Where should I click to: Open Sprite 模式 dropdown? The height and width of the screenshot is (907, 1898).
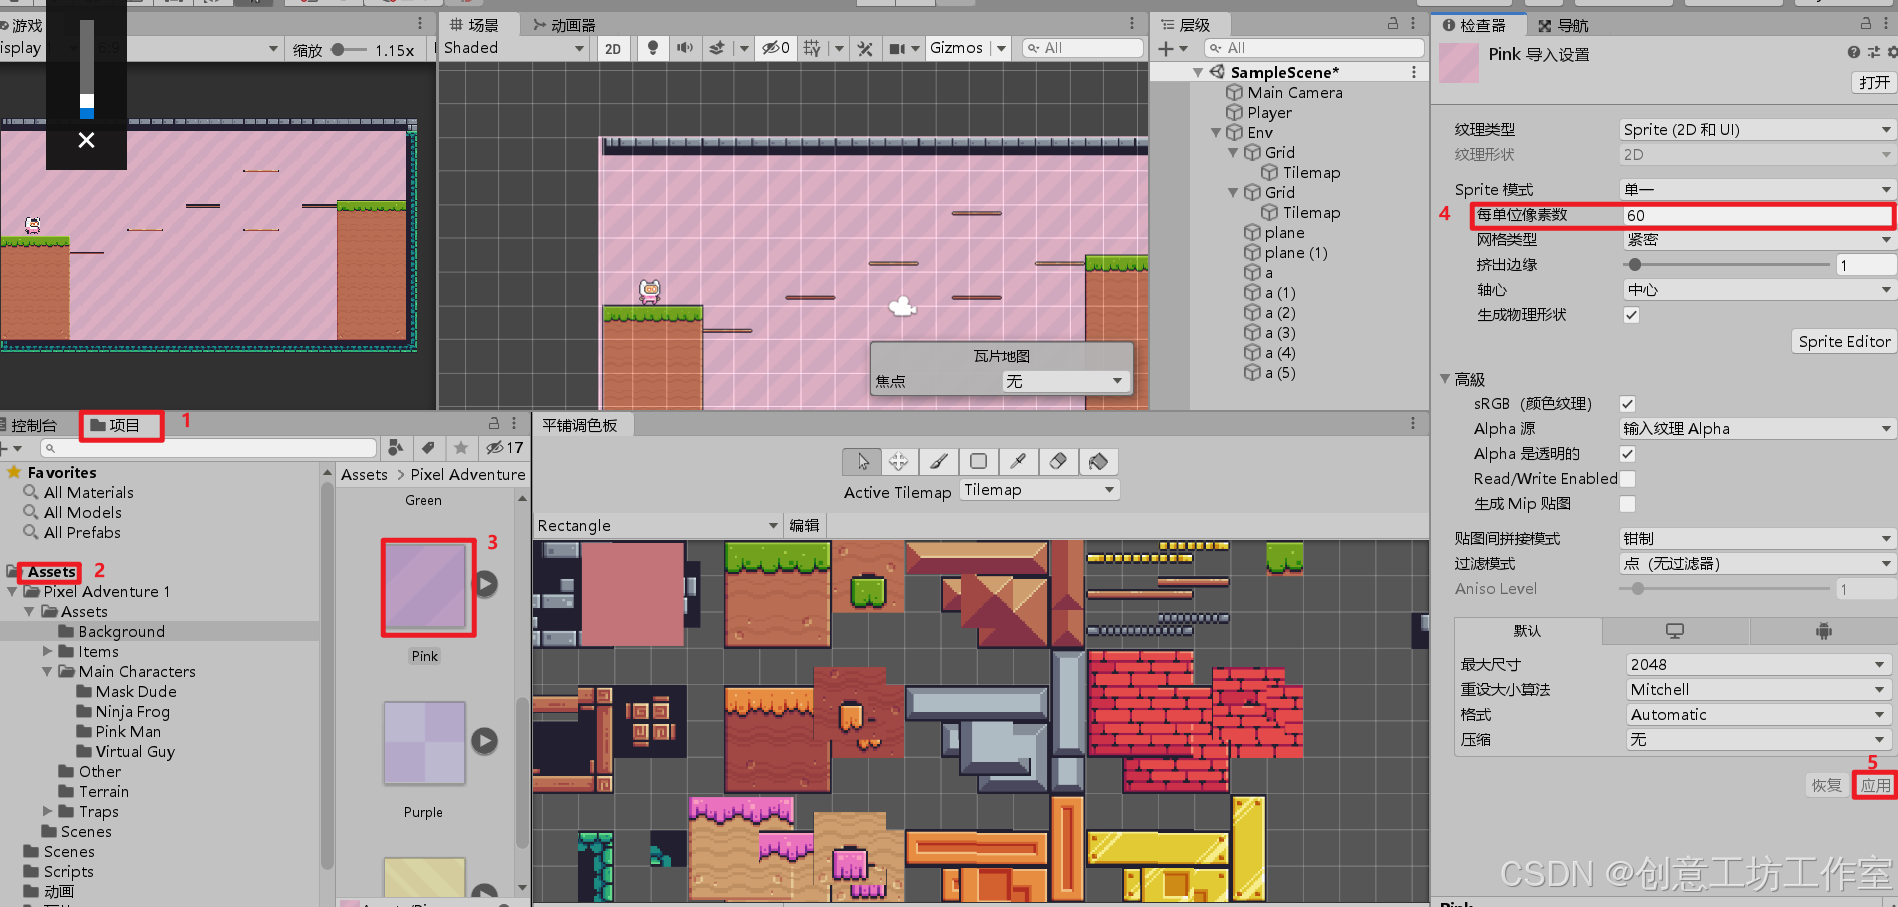(x=1757, y=190)
